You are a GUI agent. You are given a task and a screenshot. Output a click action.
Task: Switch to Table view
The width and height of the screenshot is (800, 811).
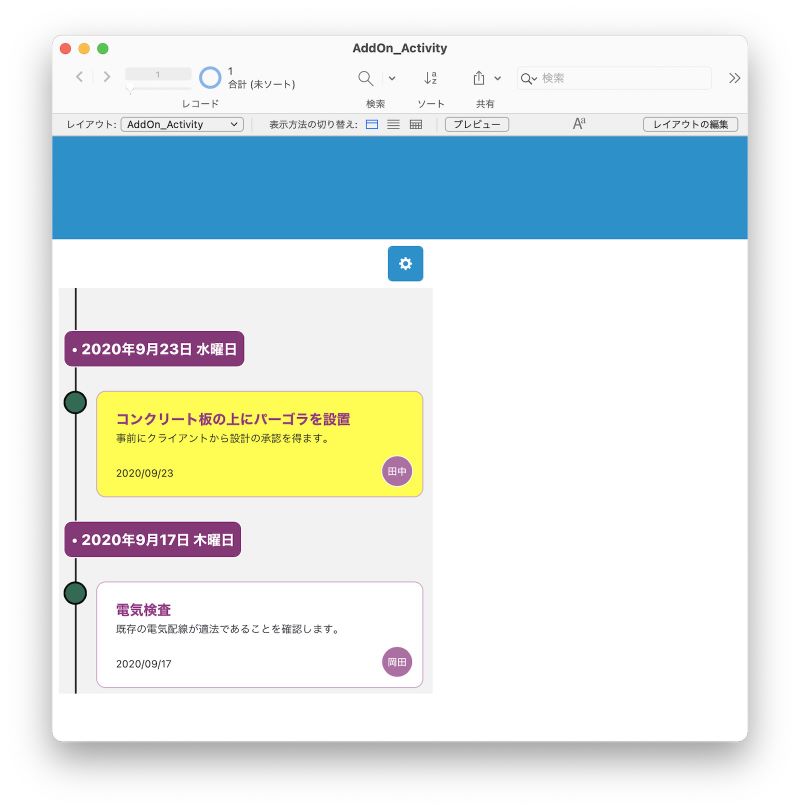[416, 124]
